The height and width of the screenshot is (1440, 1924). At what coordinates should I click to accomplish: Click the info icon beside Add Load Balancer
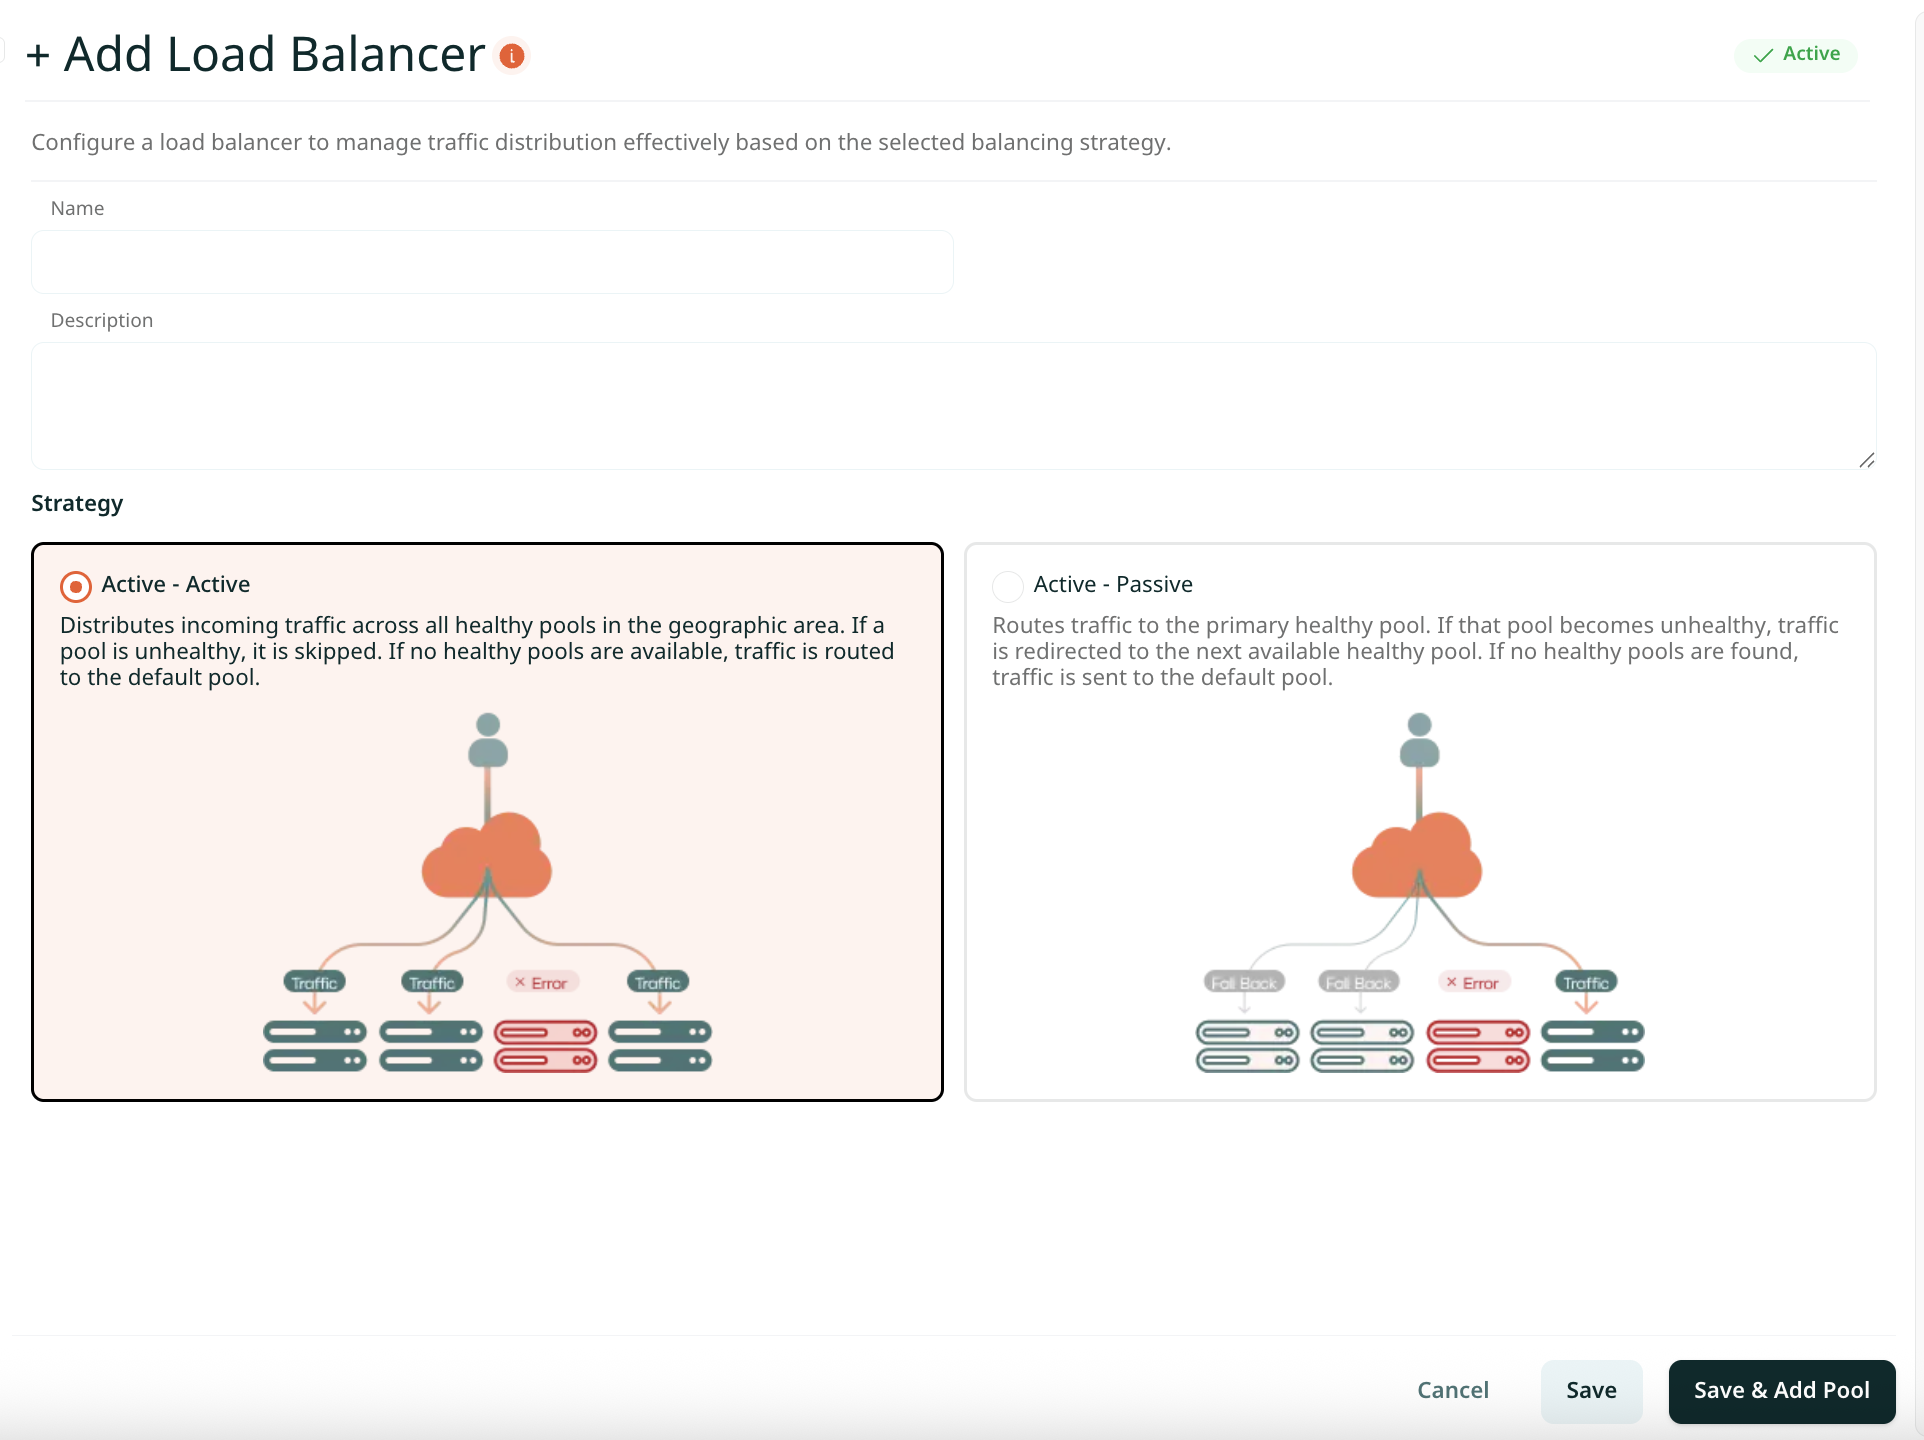coord(512,57)
